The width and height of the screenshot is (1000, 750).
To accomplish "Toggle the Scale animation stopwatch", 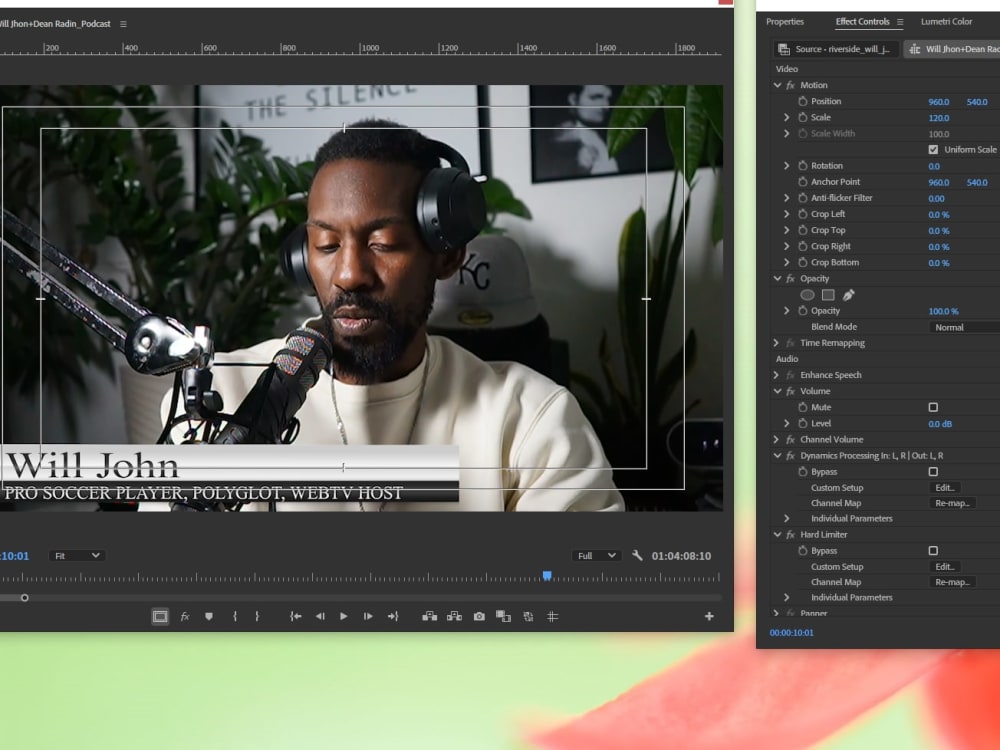I will tap(803, 117).
